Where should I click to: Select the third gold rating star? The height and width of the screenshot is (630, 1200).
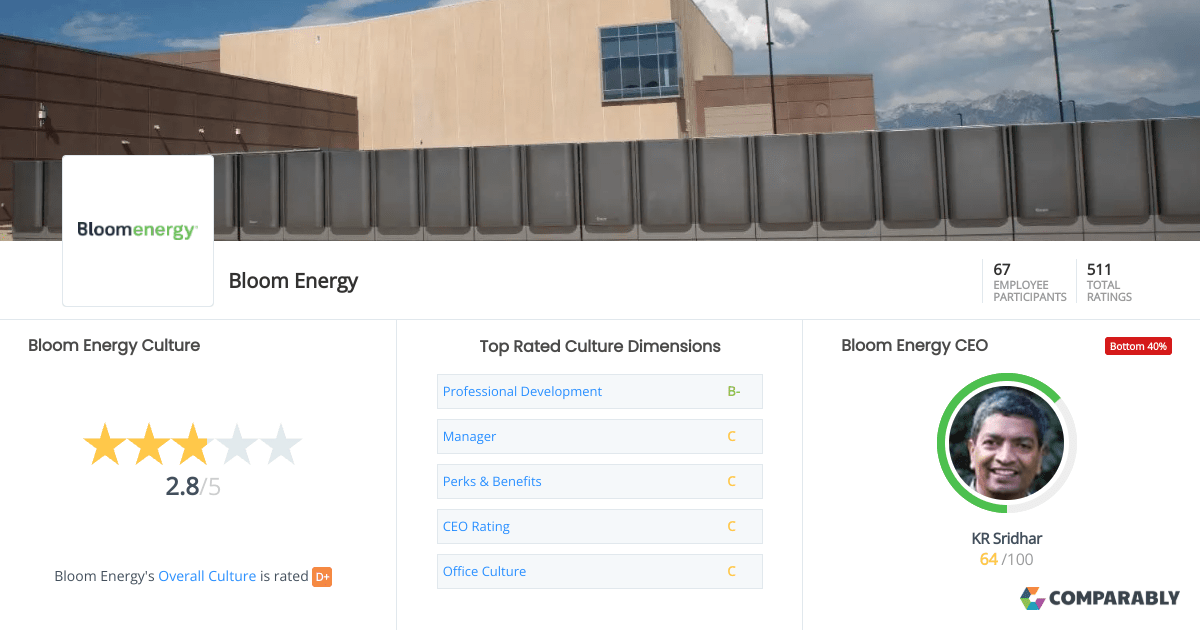pyautogui.click(x=192, y=444)
